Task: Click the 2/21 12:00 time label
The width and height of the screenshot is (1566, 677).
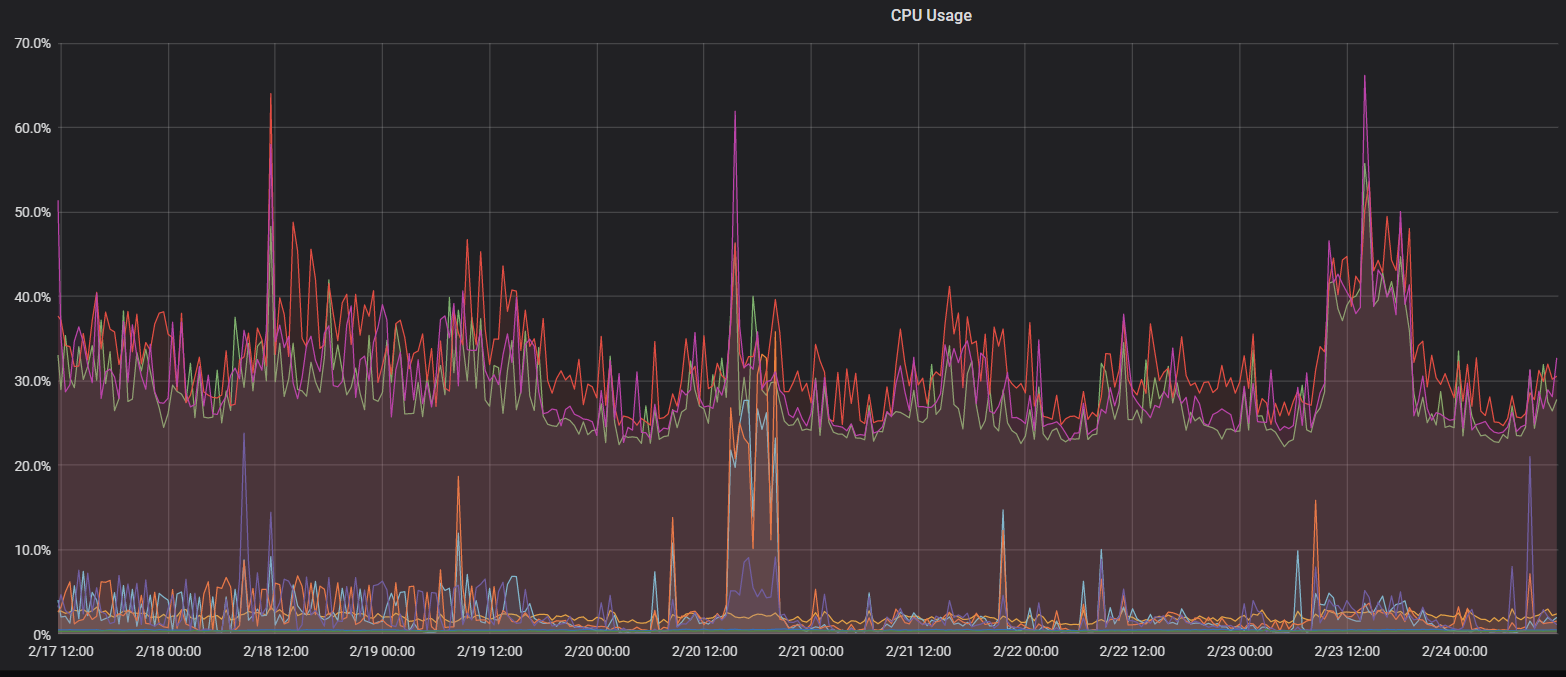Action: click(x=918, y=651)
